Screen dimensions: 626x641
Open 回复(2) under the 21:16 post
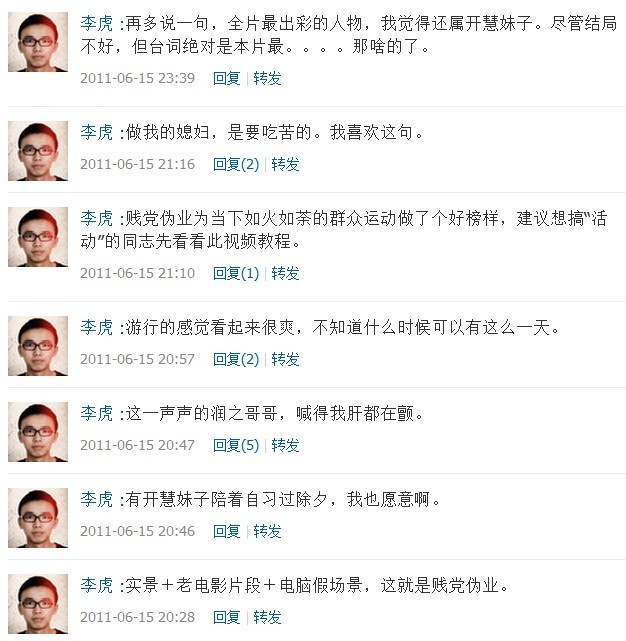click(236, 164)
